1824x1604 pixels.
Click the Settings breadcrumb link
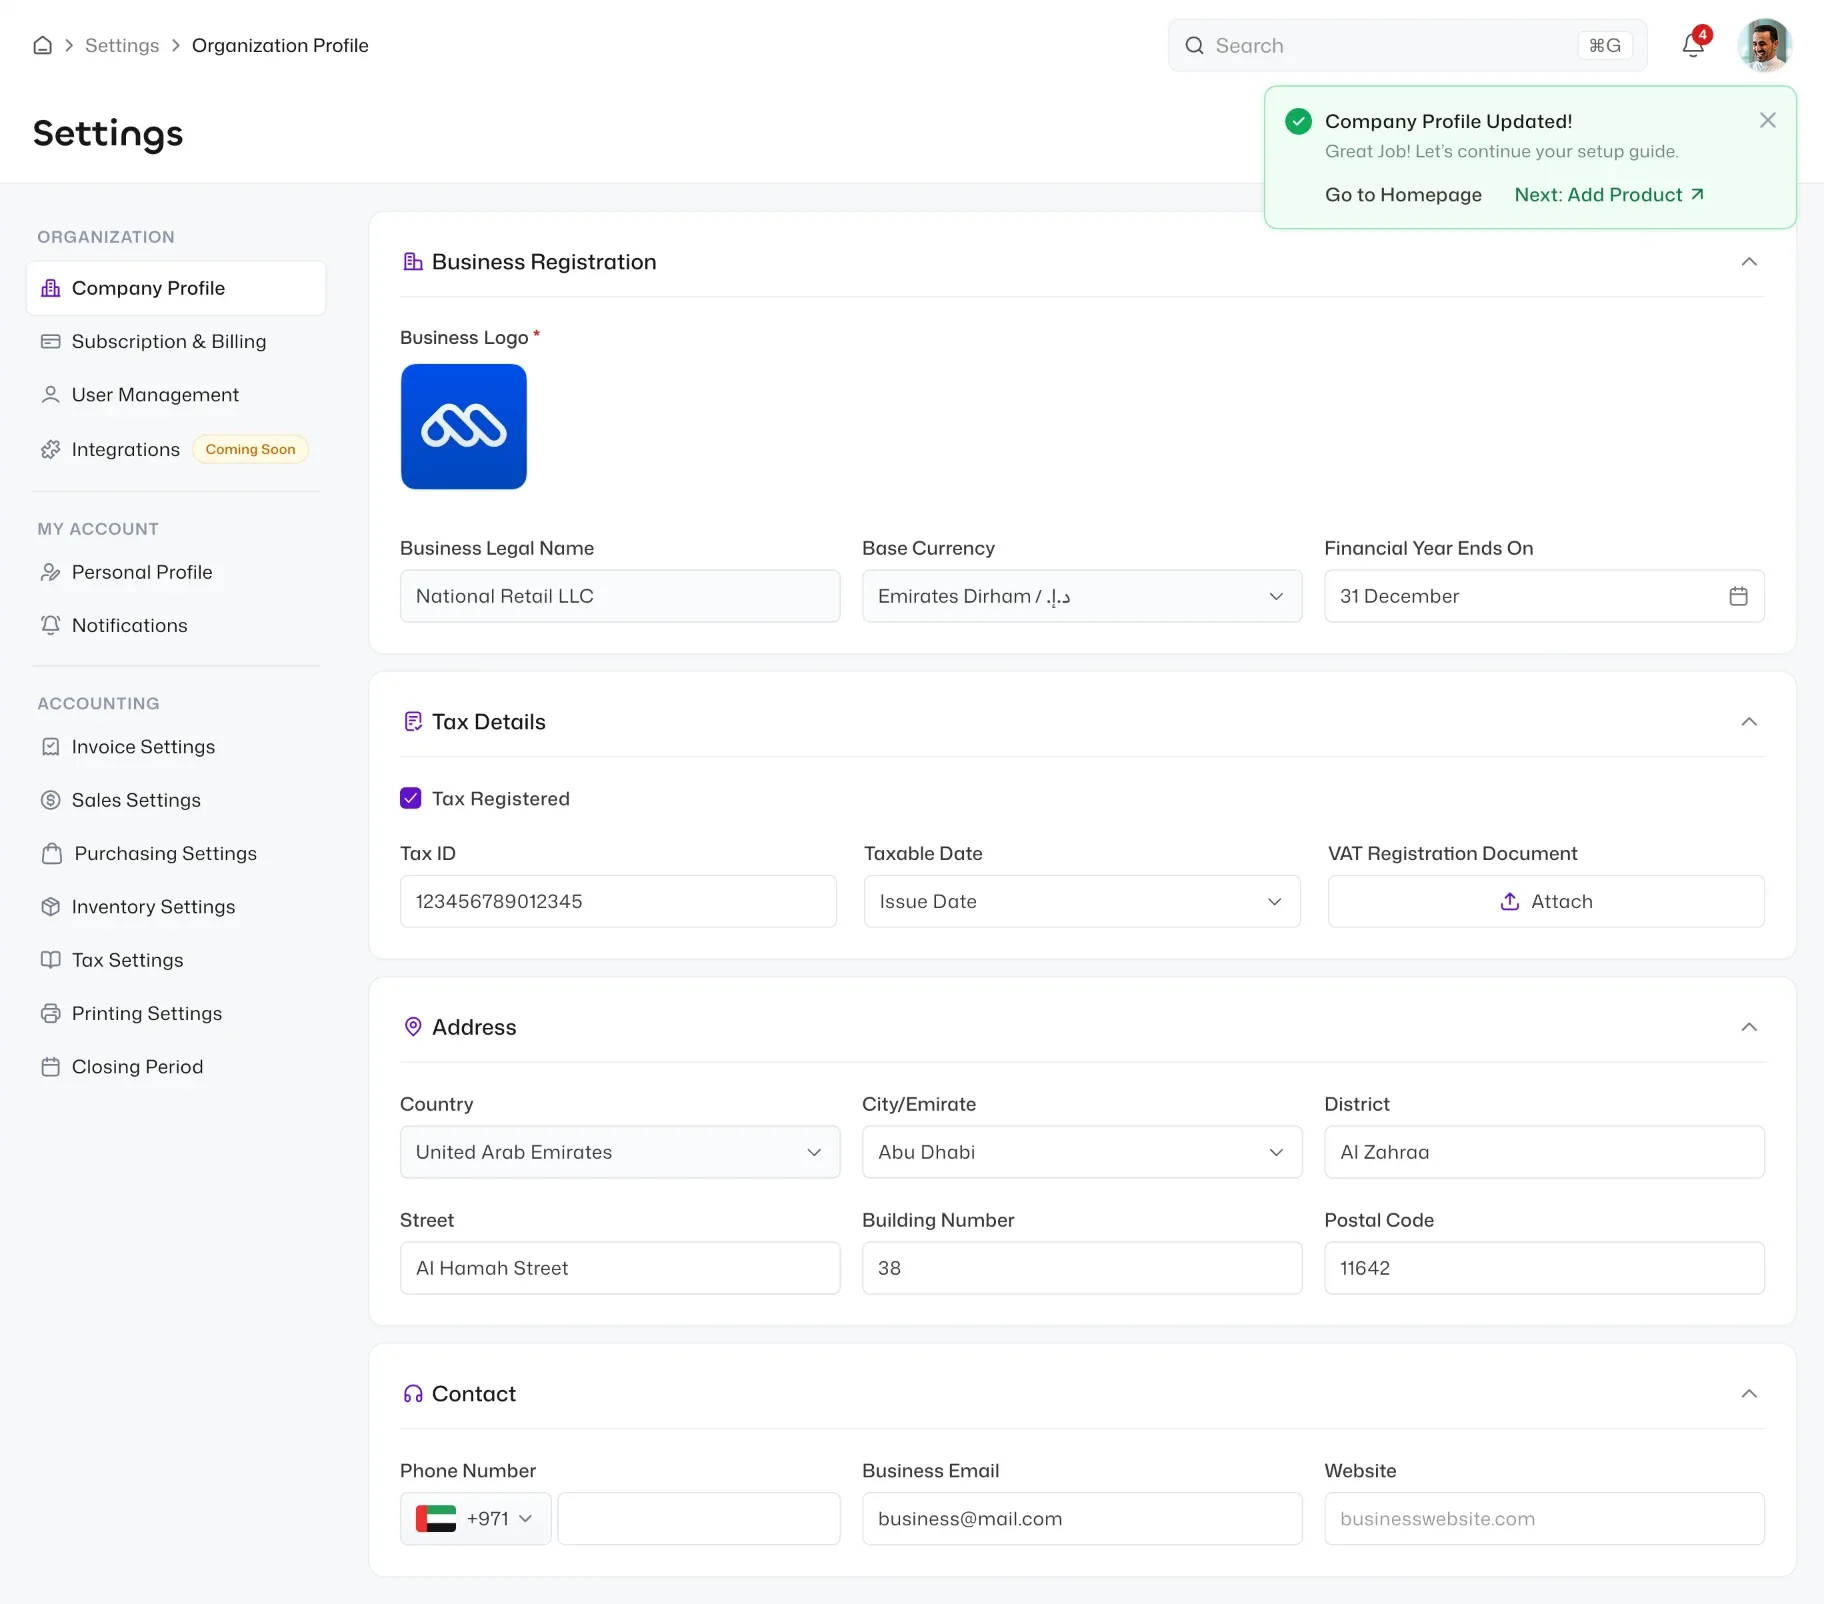(122, 45)
